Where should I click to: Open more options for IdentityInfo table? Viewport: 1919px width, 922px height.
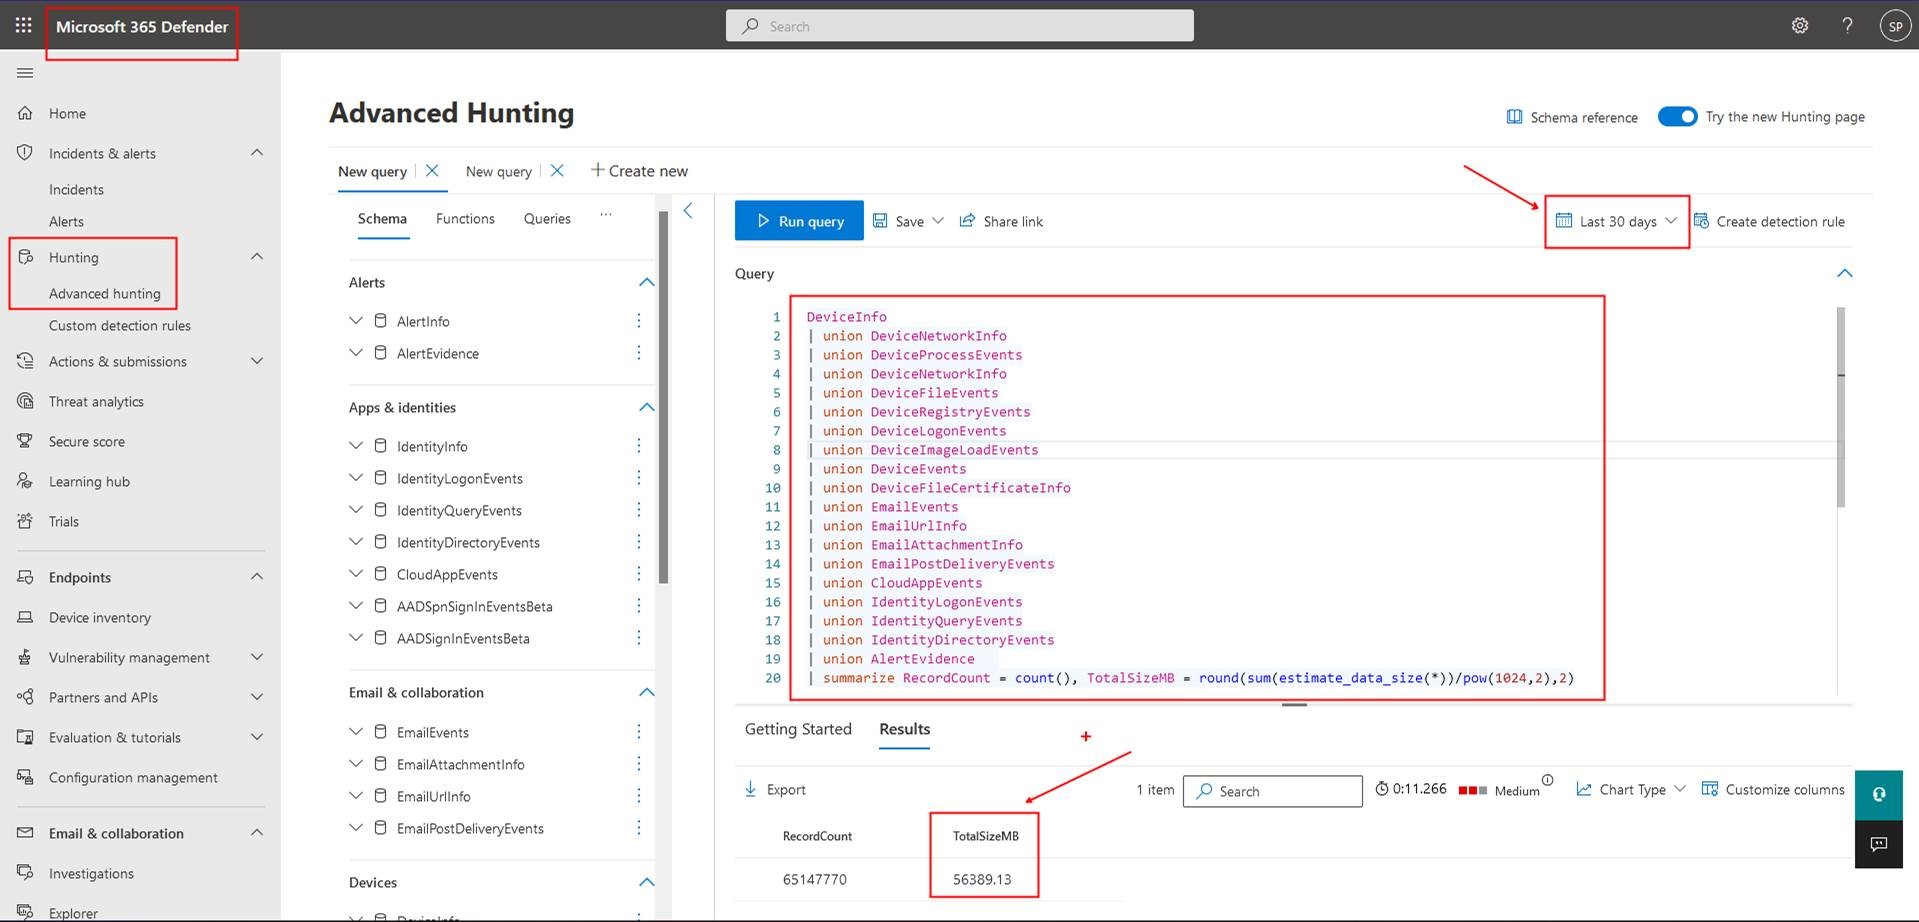638,446
